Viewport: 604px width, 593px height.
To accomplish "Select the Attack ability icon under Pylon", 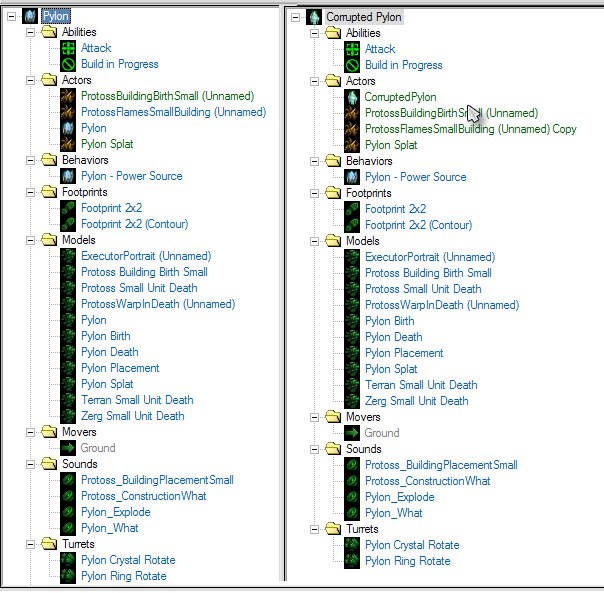I will coord(68,48).
